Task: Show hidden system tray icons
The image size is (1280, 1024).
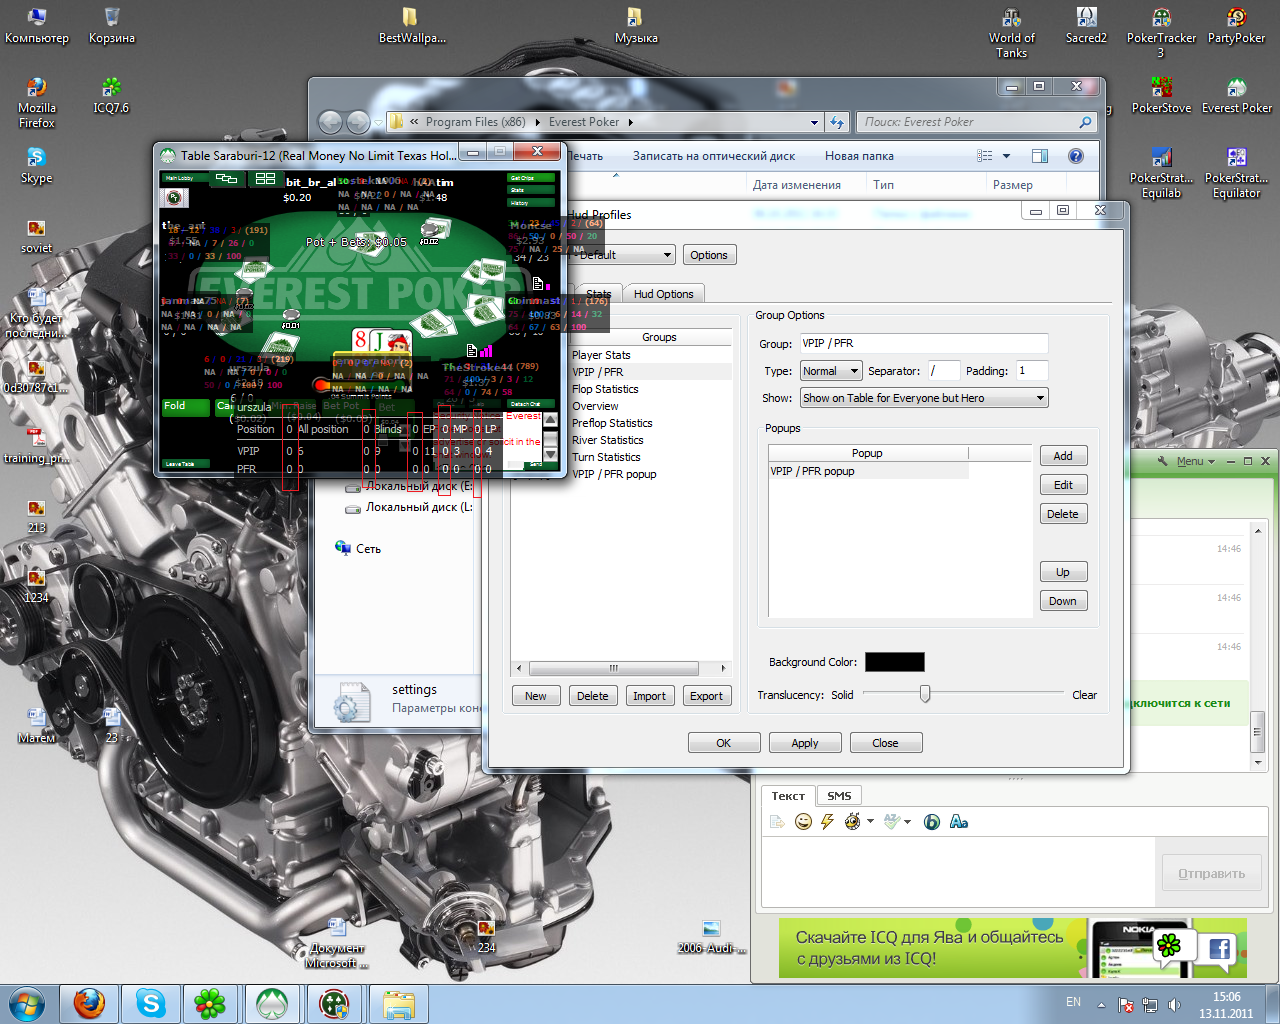Action: 1101,1004
